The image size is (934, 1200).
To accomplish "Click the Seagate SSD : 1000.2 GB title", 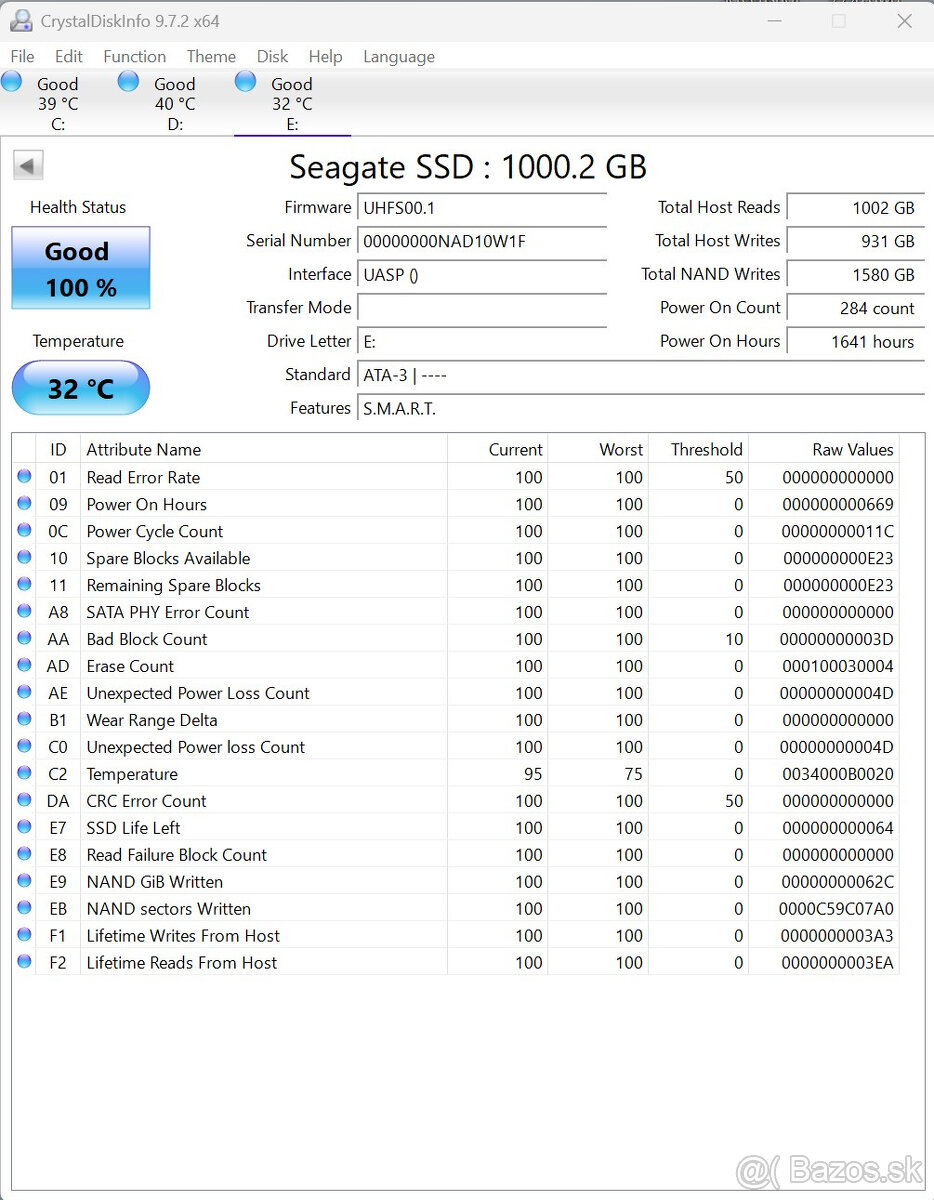I will pos(468,166).
